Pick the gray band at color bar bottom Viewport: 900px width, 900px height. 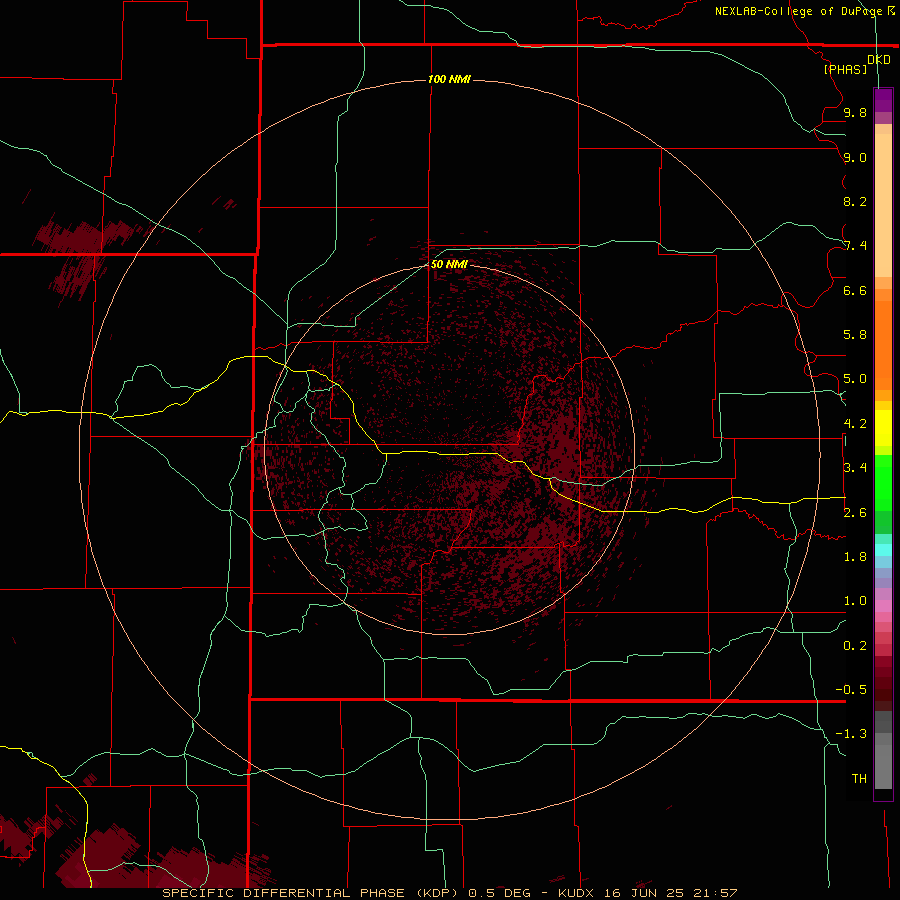click(883, 766)
